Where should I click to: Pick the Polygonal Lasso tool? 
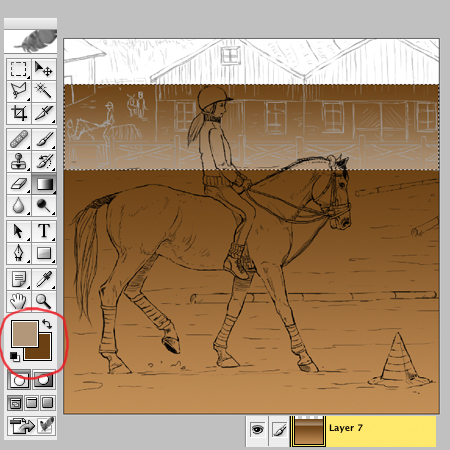click(19, 91)
